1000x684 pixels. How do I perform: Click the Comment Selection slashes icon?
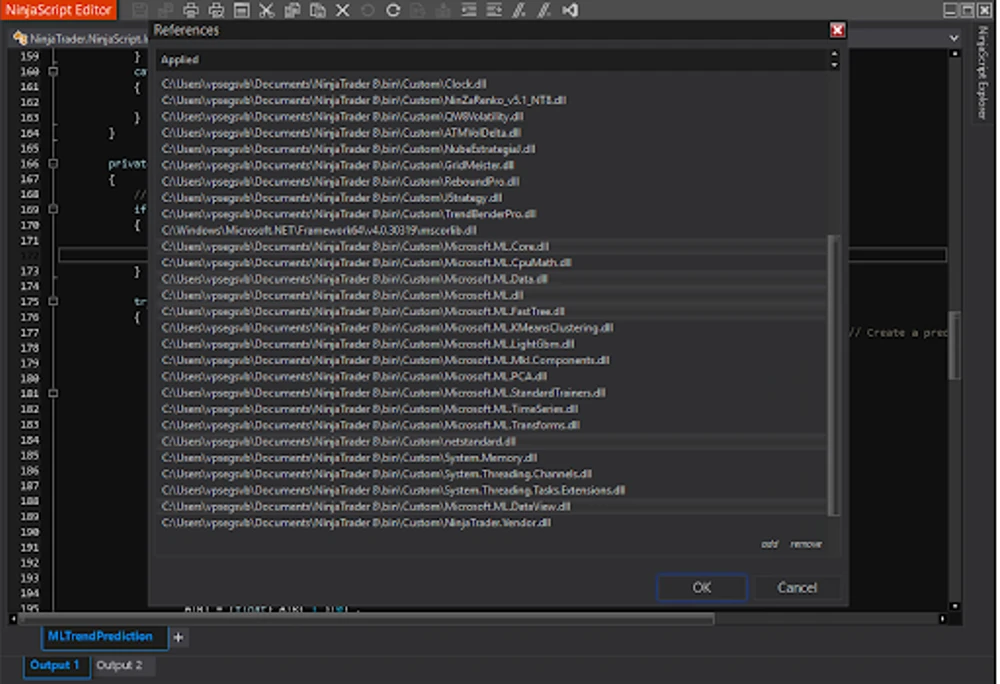point(519,10)
